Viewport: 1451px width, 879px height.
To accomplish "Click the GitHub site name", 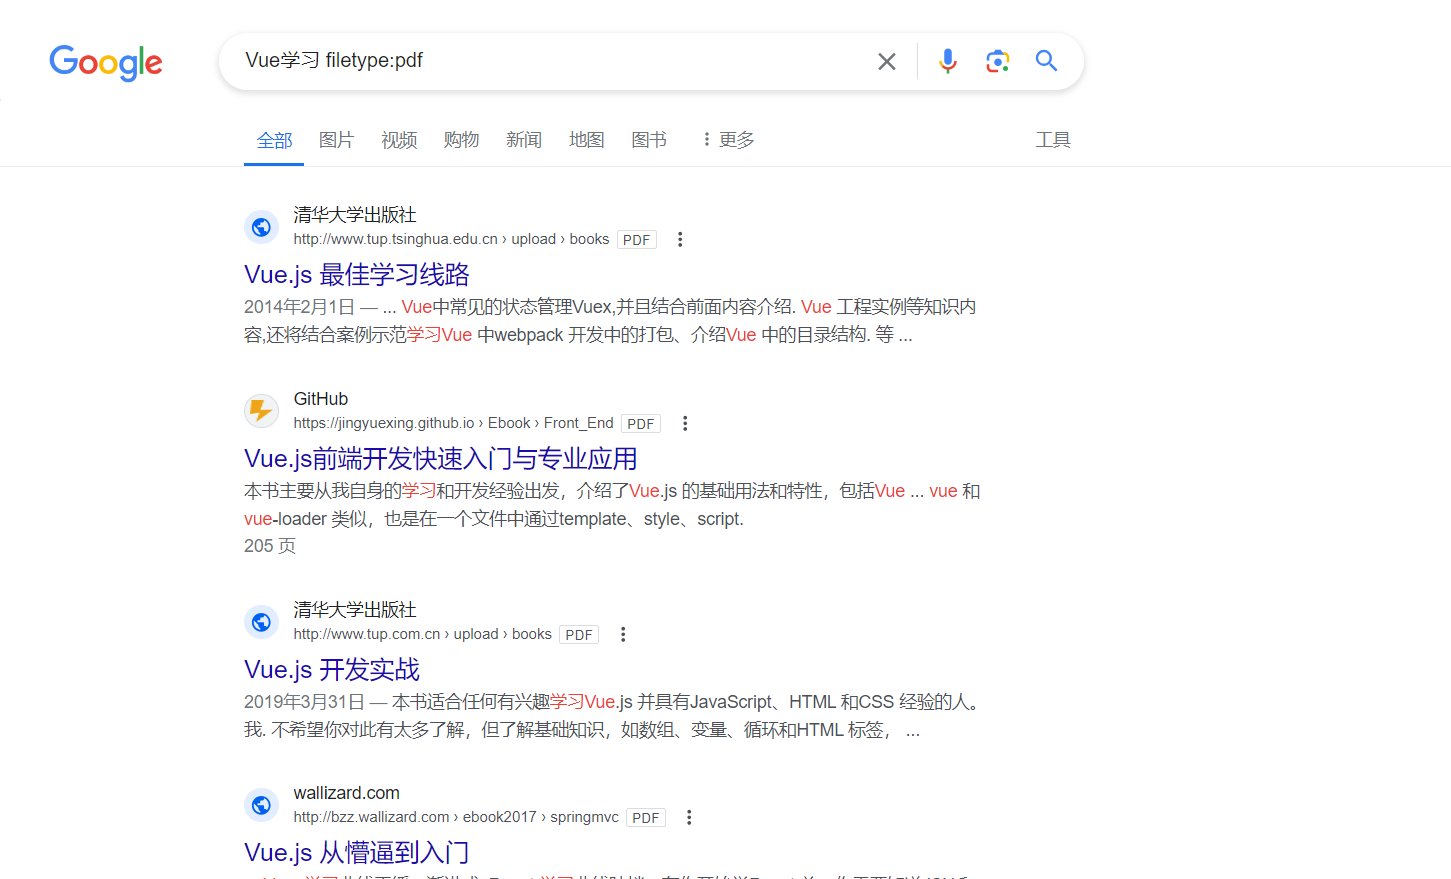I will pos(321,399).
